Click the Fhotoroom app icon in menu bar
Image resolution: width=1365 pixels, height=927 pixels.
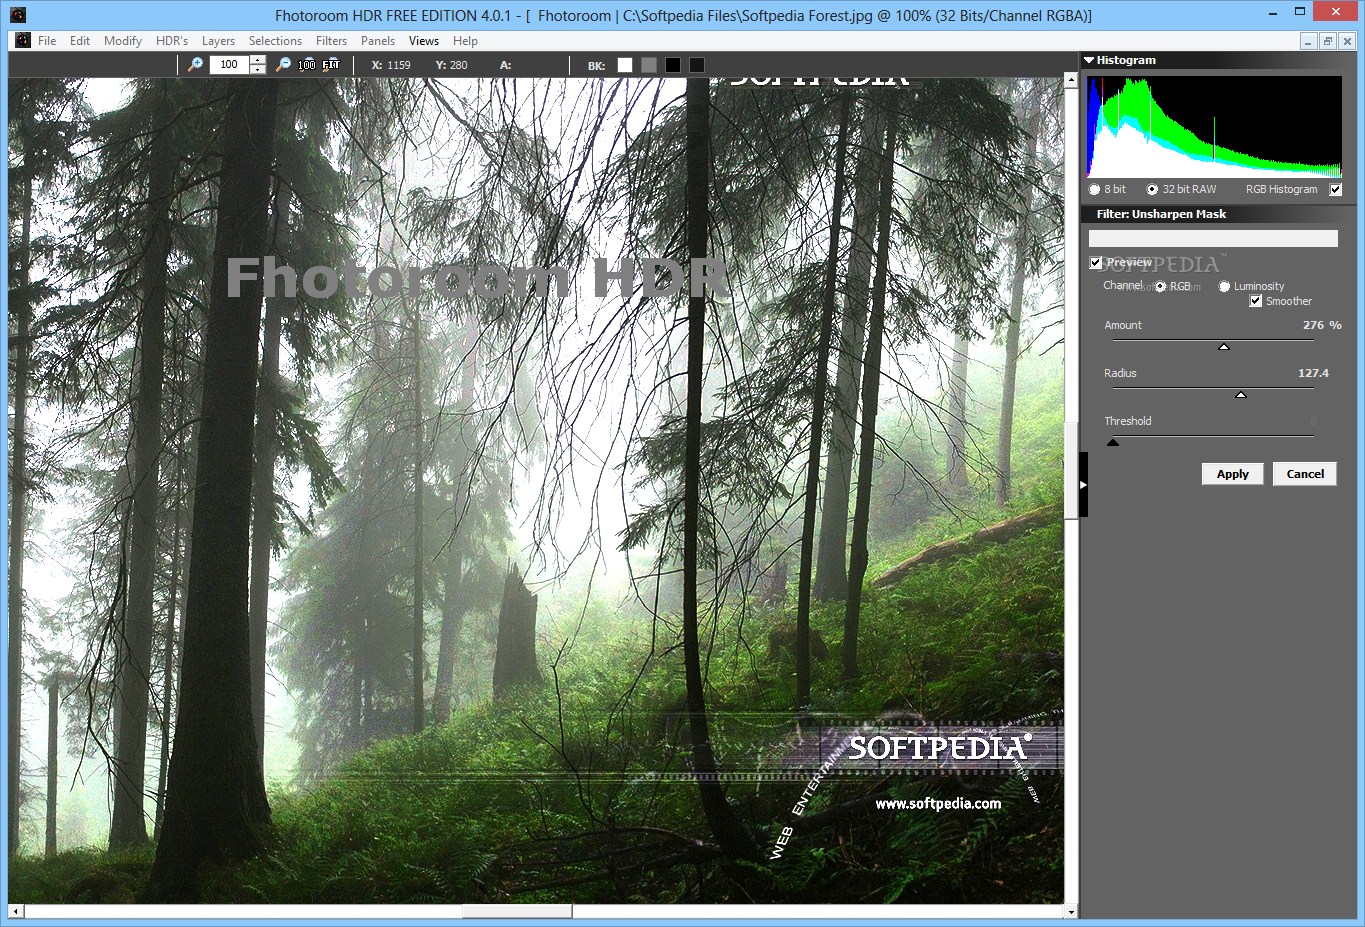tap(23, 41)
